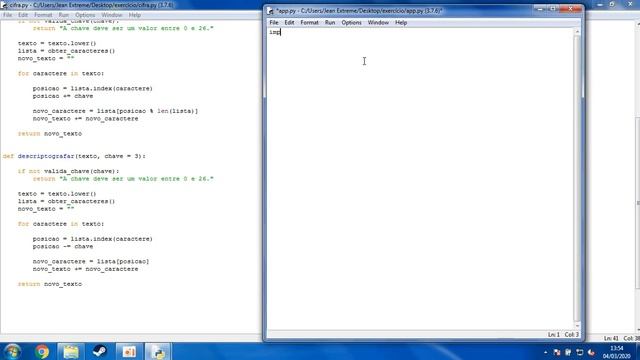Open File menu in cifra.py window
640x360 pixels.
(x=7, y=15)
